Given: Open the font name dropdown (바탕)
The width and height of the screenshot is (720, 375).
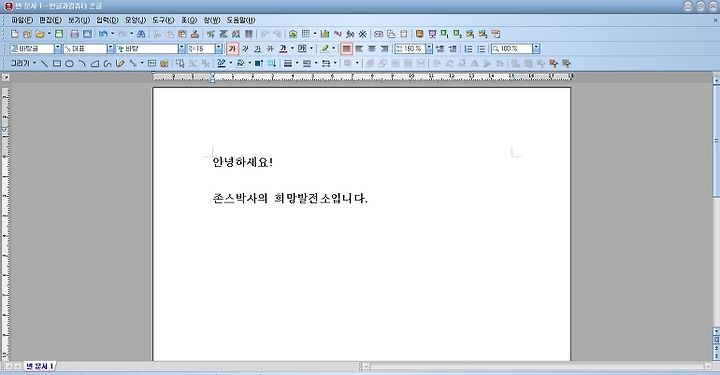Looking at the screenshot, I should coord(182,49).
